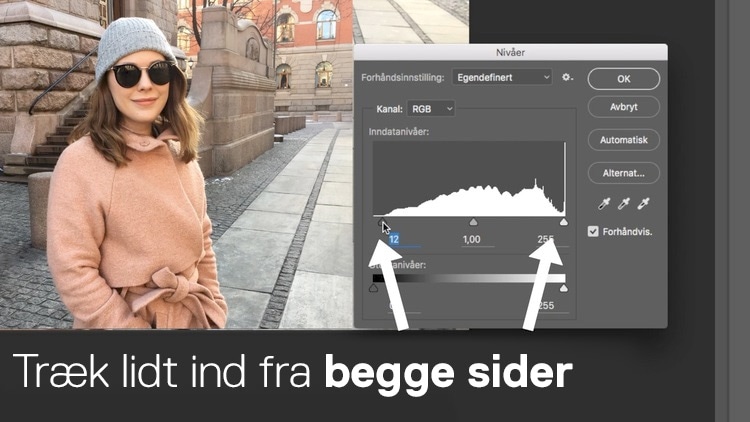Open the Forhåndsinnstilling preset dropdown
750x422 pixels.
click(501, 77)
